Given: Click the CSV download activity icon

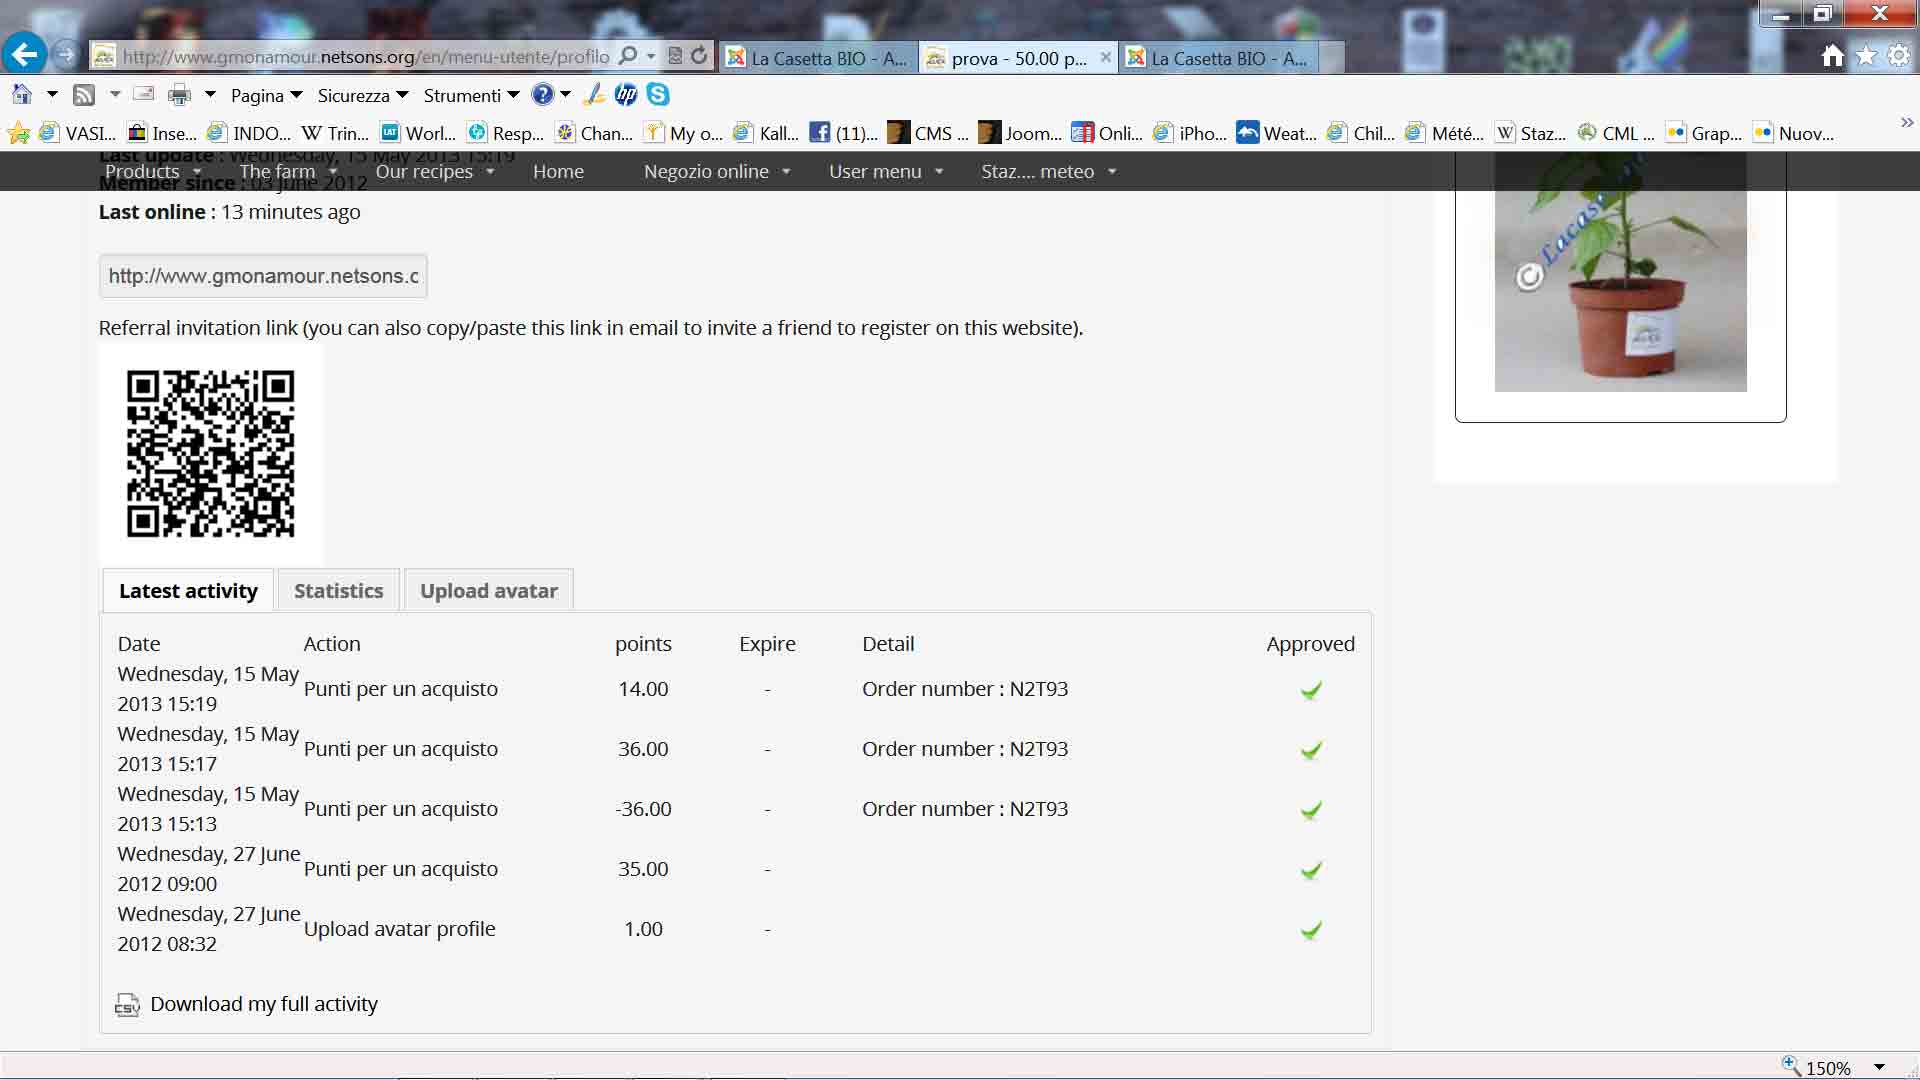Looking at the screenshot, I should [x=127, y=1005].
